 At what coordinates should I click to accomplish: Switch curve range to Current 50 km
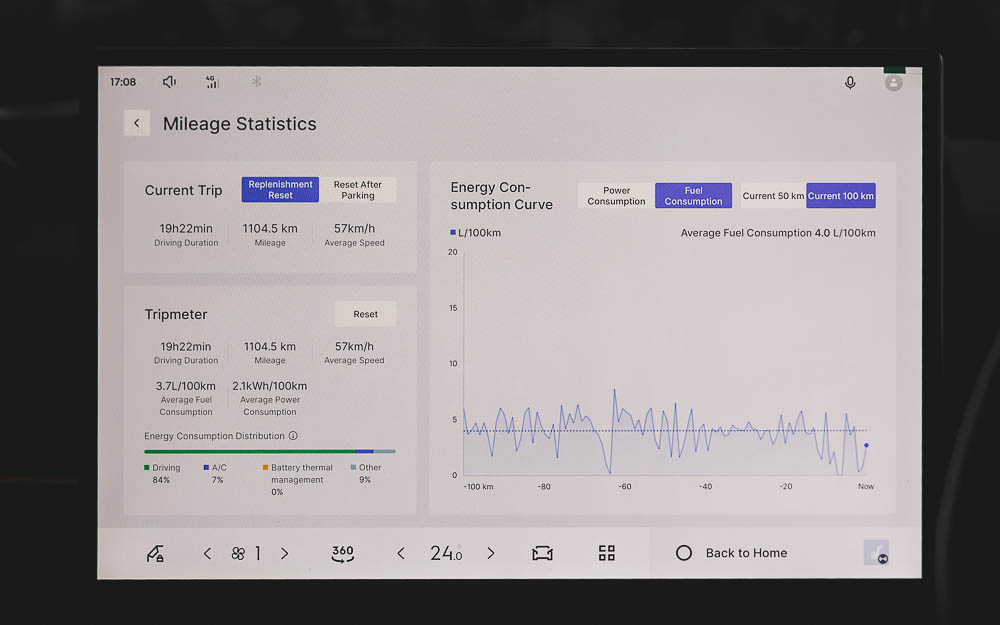pyautogui.click(x=772, y=196)
